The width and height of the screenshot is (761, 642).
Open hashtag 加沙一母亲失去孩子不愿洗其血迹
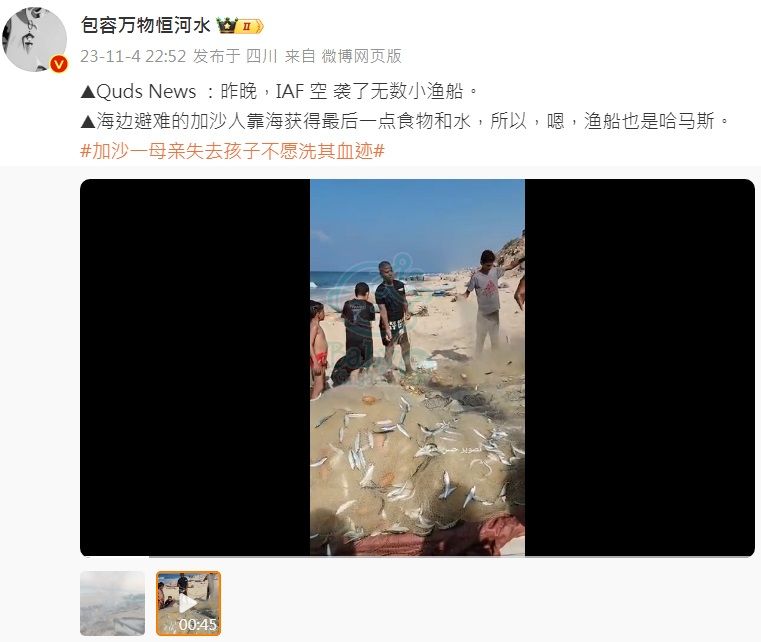tap(232, 151)
